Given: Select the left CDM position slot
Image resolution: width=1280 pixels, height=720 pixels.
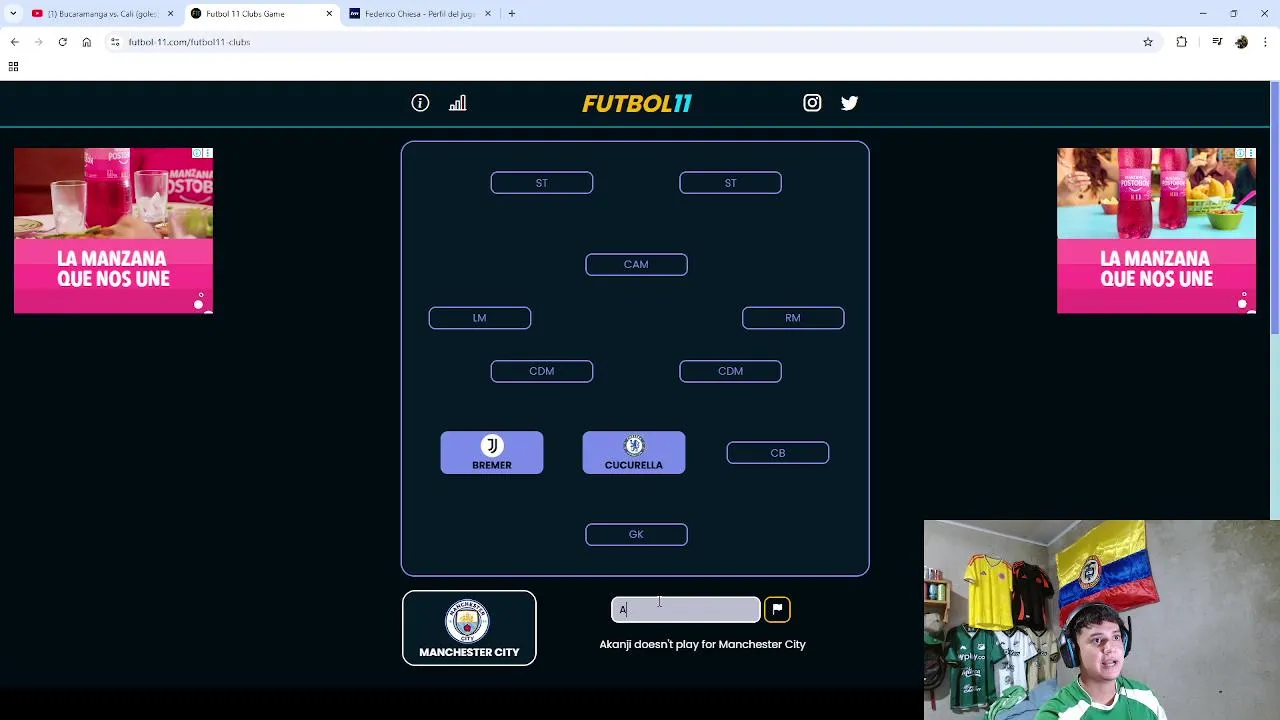Looking at the screenshot, I should click(x=541, y=371).
